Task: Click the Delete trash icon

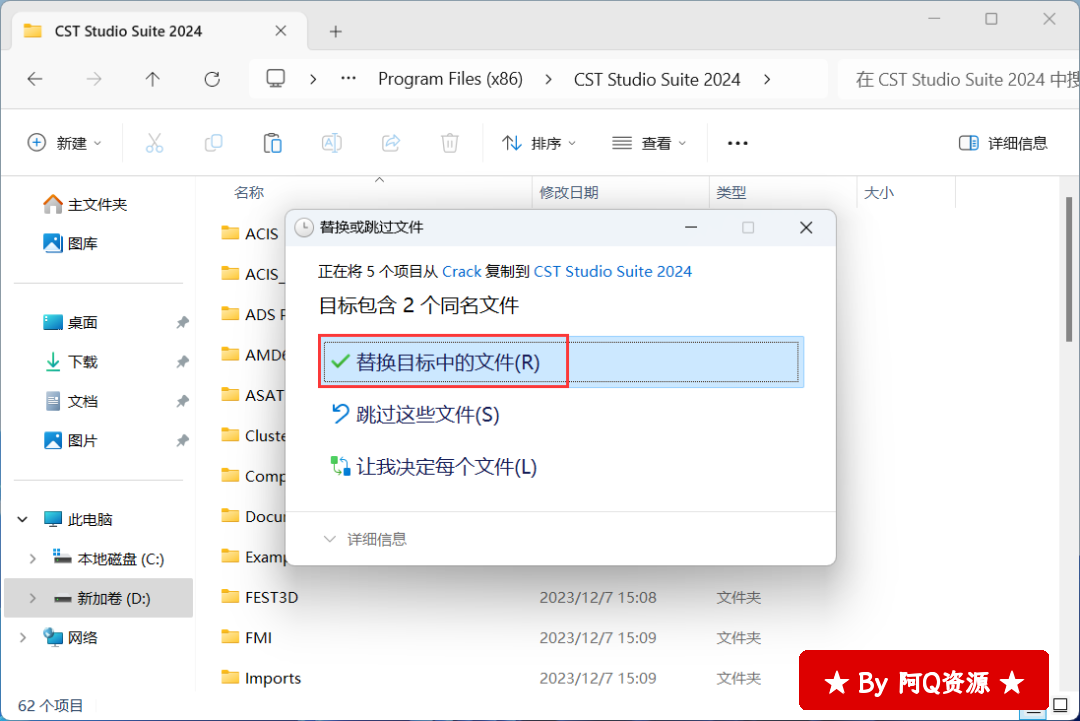Action: click(450, 143)
